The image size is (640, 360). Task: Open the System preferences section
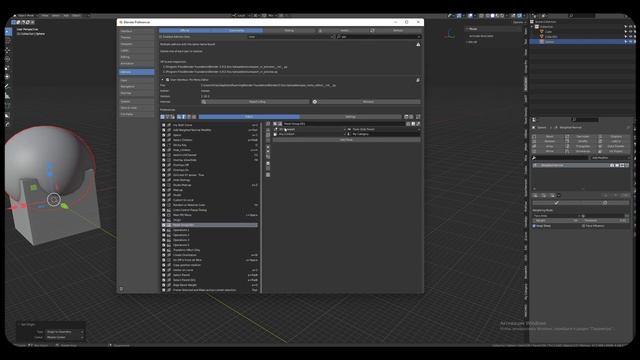pos(136,101)
